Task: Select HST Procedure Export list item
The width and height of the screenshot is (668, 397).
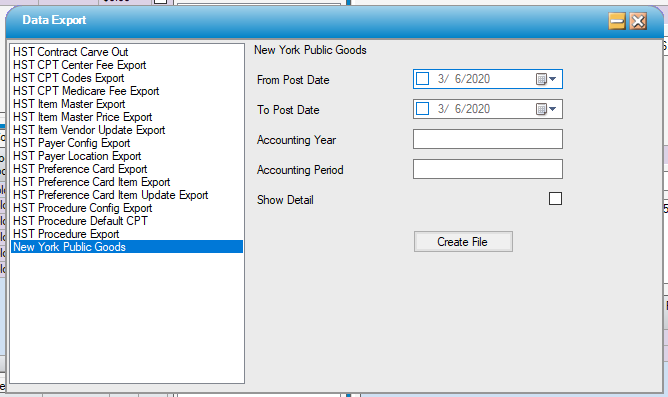Action: pyautogui.click(x=127, y=234)
